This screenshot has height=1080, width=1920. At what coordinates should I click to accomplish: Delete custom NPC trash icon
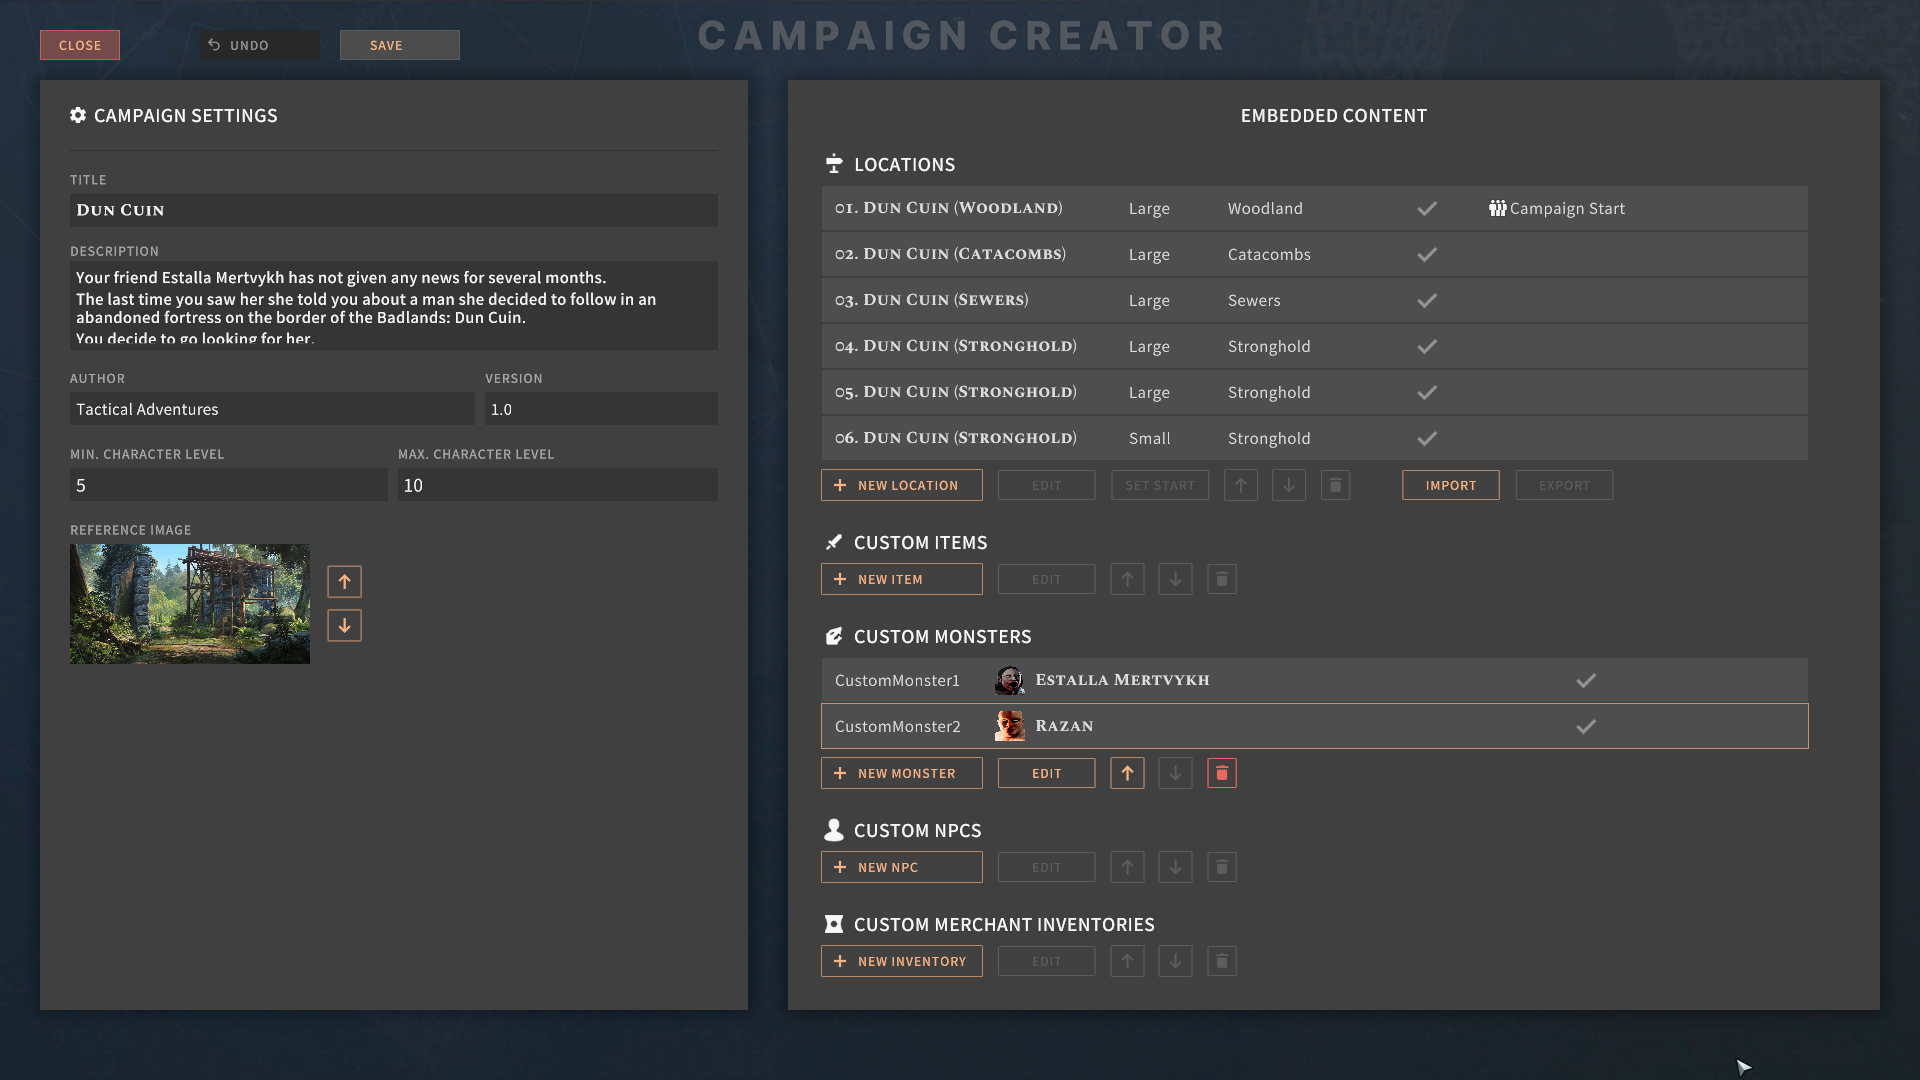[1222, 867]
